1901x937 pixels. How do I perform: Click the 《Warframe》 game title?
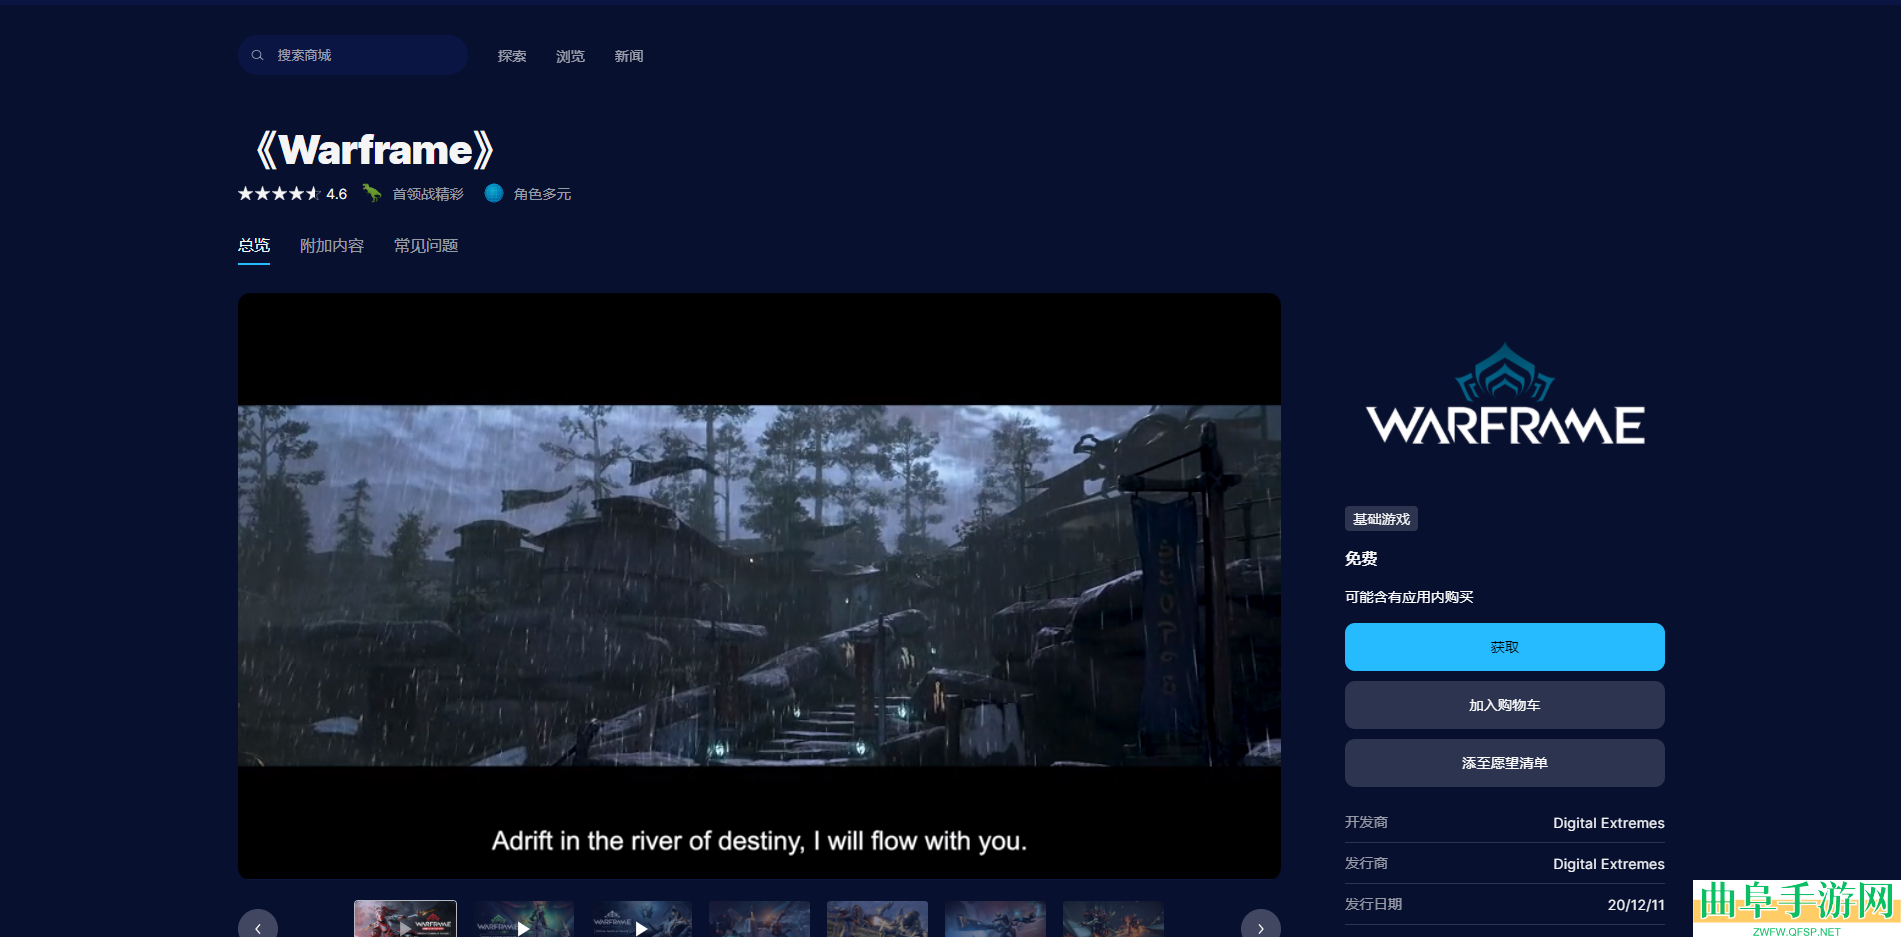click(374, 150)
